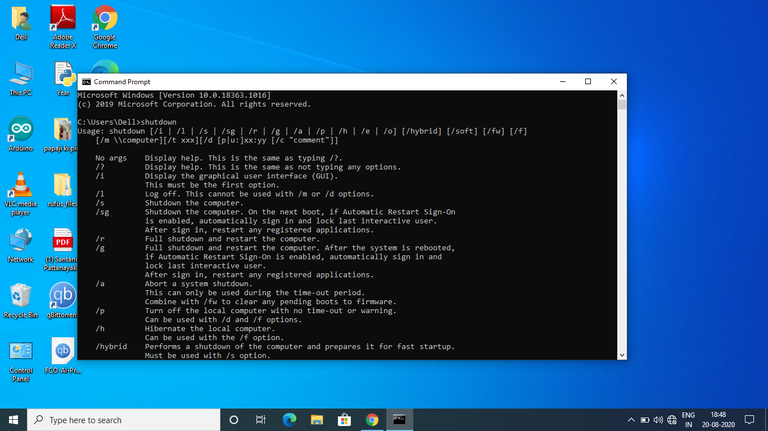Image resolution: width=768 pixels, height=431 pixels.
Task: Select This PC desktop icon
Action: pos(21,79)
